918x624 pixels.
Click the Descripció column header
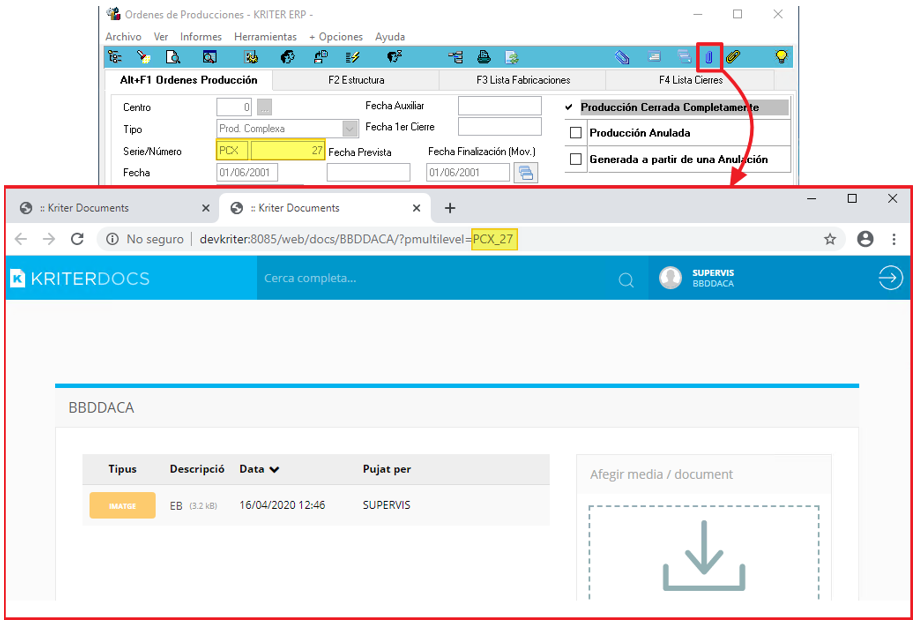tap(197, 469)
